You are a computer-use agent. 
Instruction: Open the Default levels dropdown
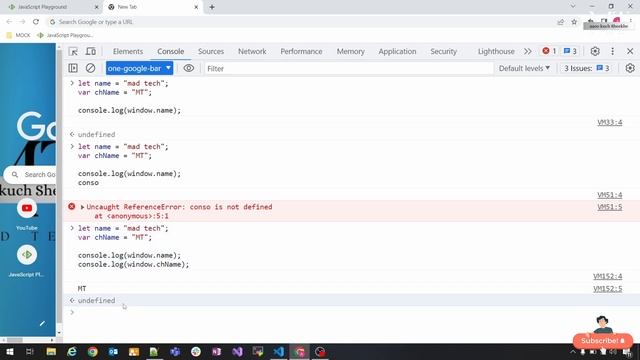(524, 68)
